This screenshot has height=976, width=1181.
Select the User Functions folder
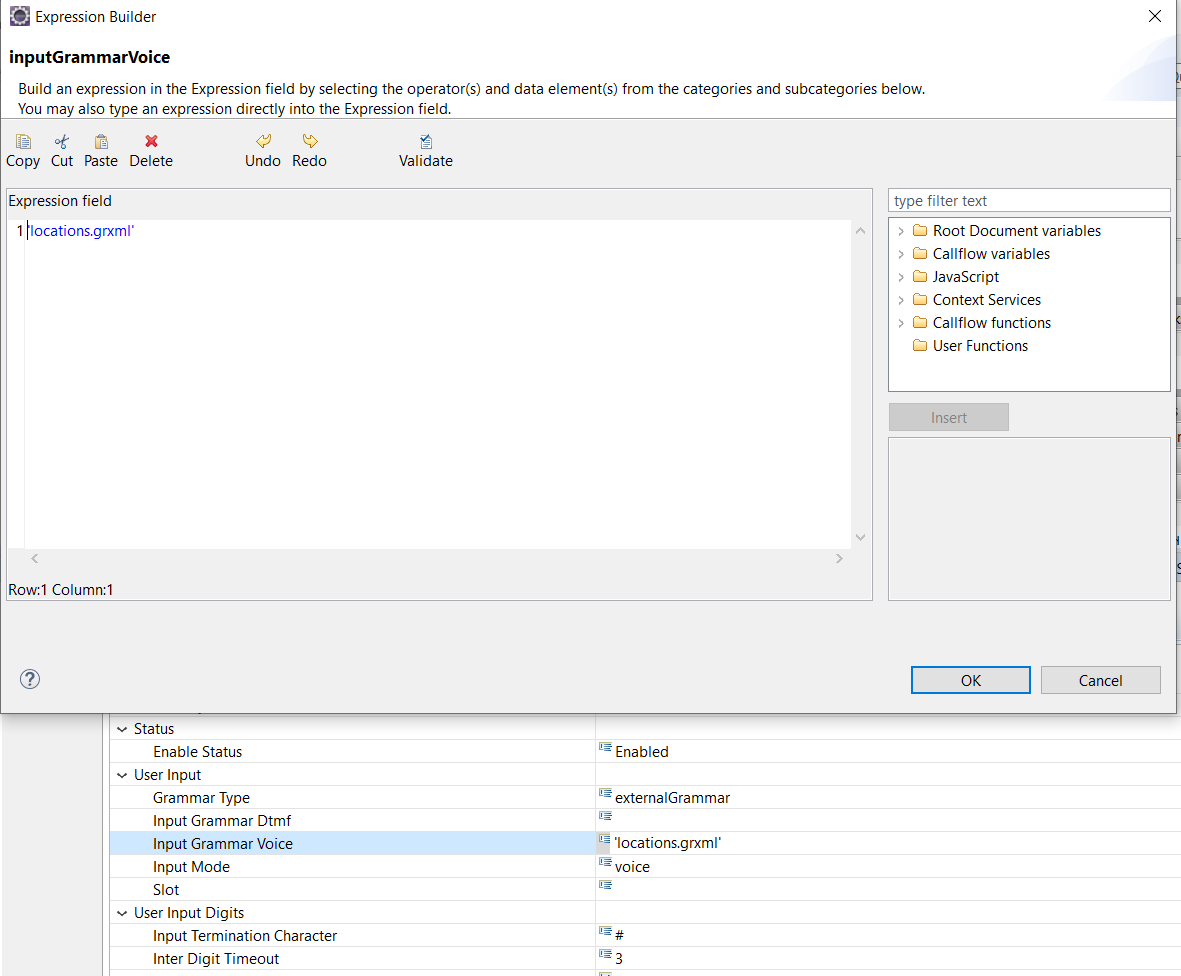coord(979,346)
